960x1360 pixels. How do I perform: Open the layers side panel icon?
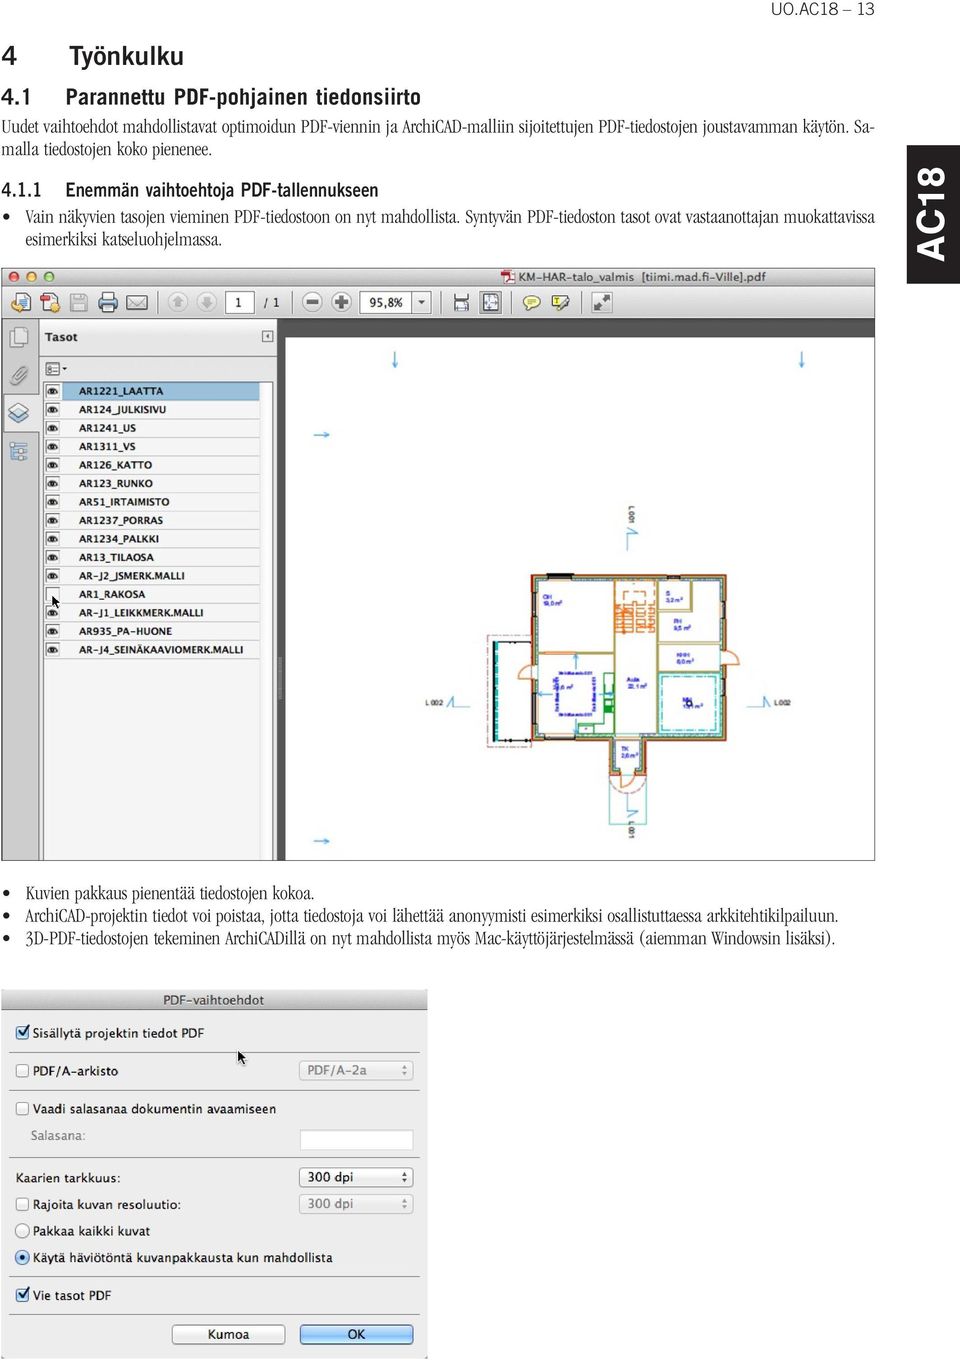pos(19,412)
